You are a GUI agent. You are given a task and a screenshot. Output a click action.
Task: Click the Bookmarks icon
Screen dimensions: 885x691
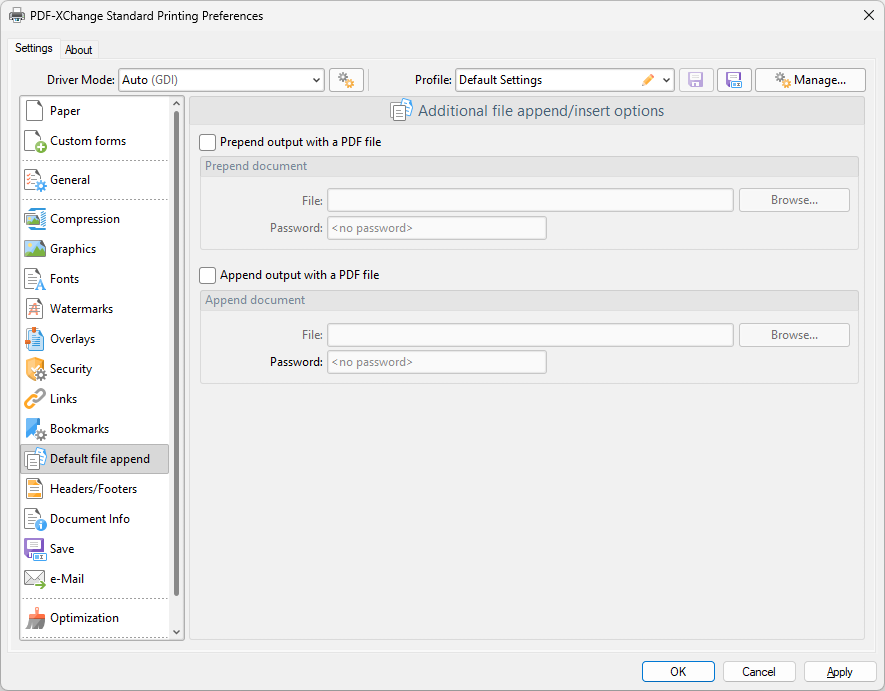point(36,429)
